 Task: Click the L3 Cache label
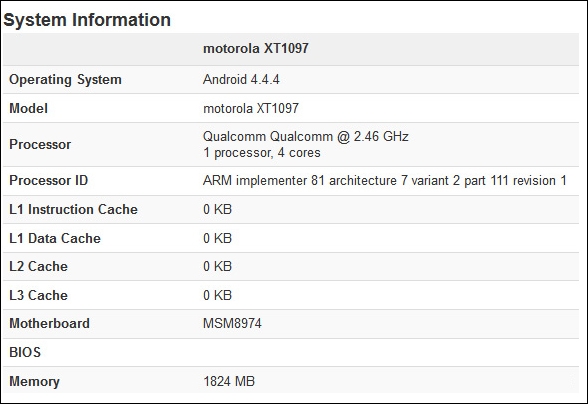click(38, 295)
